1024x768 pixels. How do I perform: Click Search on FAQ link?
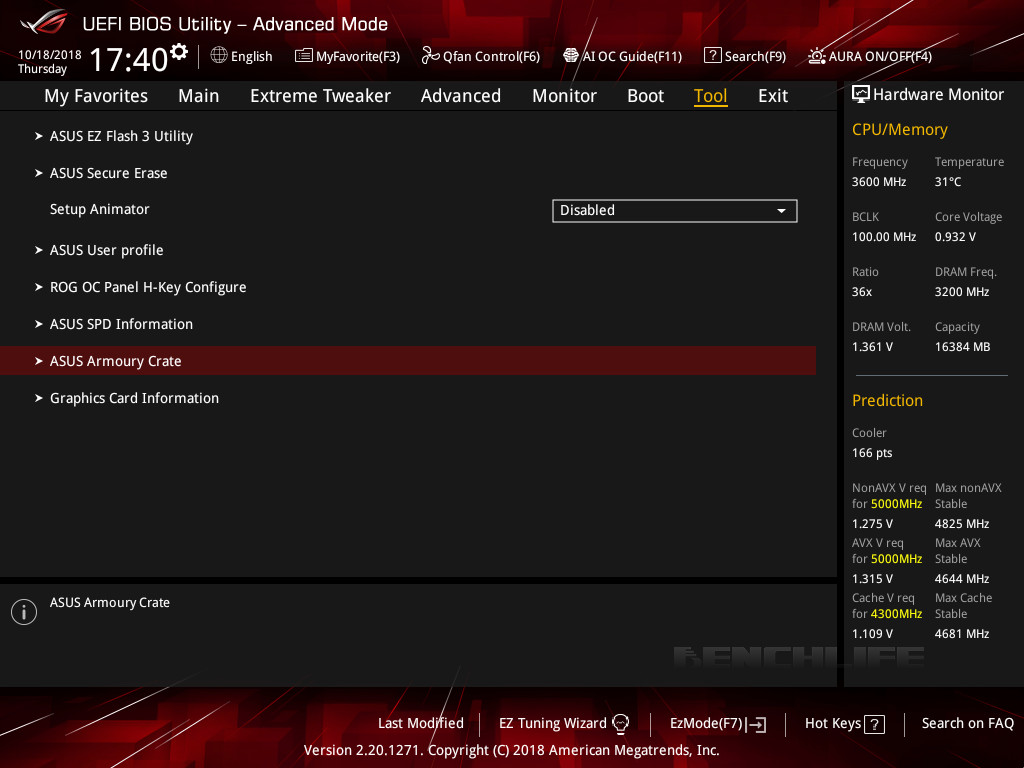tap(967, 724)
